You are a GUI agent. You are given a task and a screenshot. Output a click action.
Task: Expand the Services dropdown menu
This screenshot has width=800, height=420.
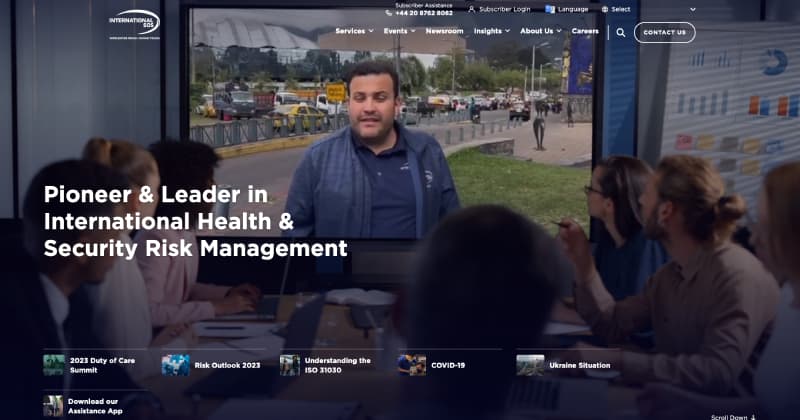pos(354,31)
